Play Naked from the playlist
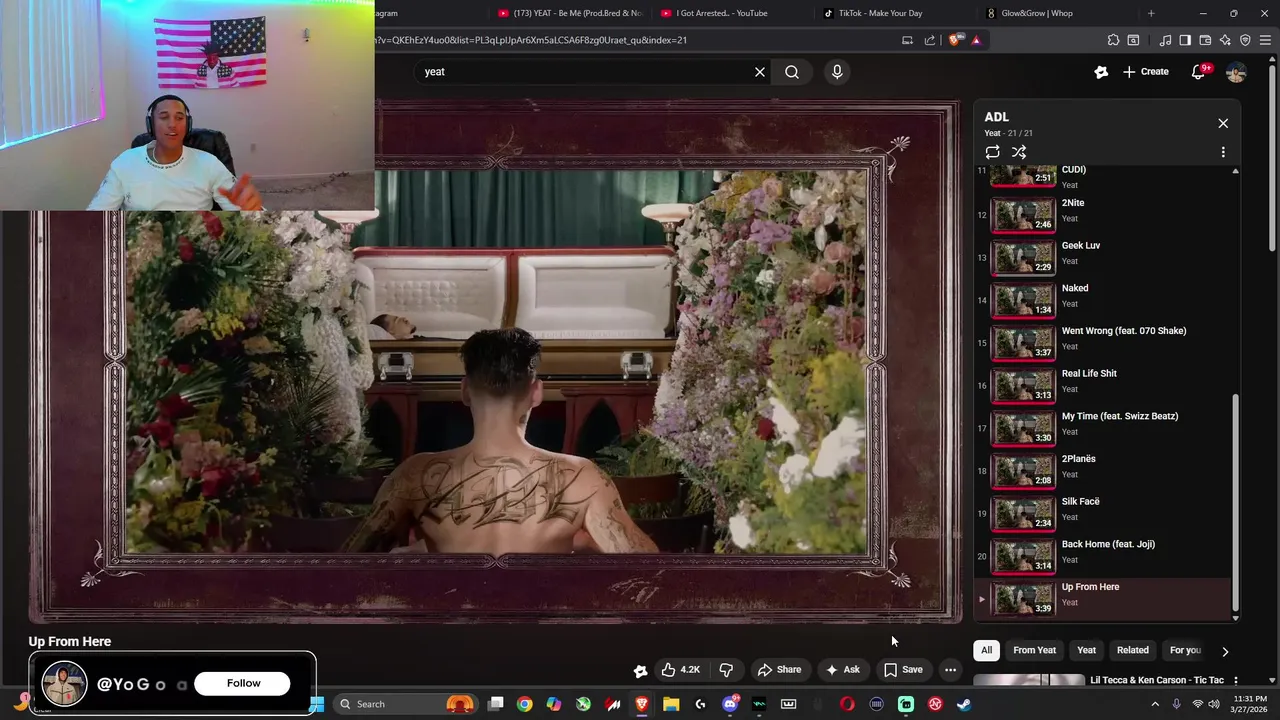This screenshot has height=720, width=1280. (1104, 300)
